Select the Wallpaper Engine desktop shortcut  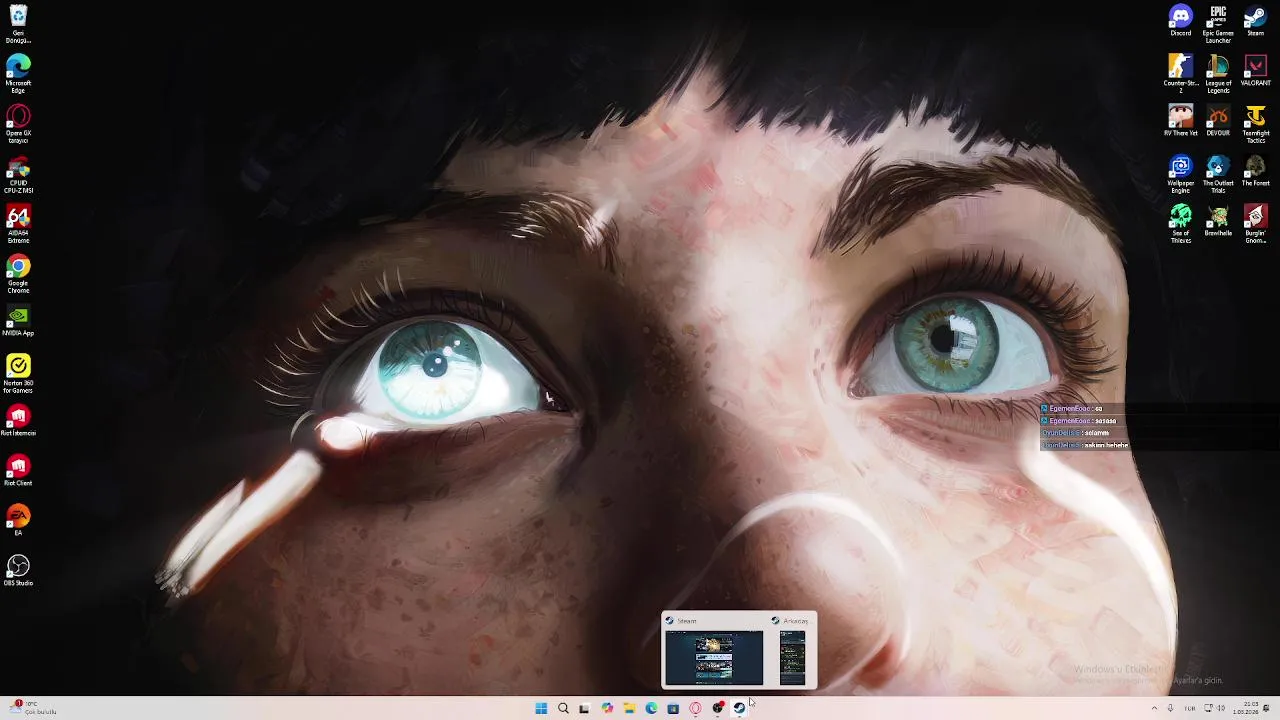pos(1181,174)
